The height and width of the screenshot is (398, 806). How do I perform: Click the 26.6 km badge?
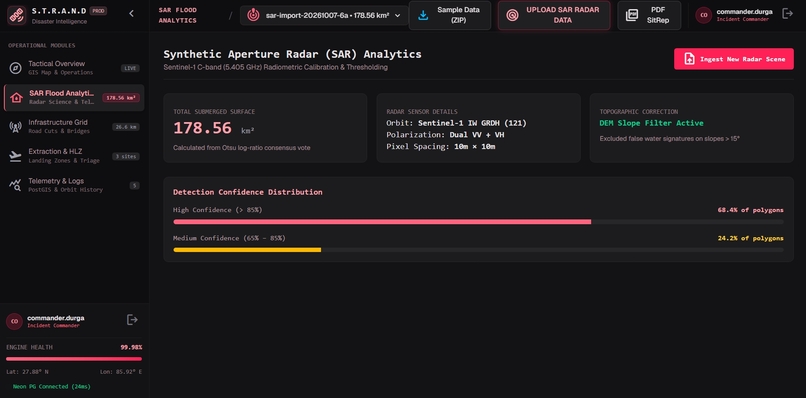tap(126, 127)
